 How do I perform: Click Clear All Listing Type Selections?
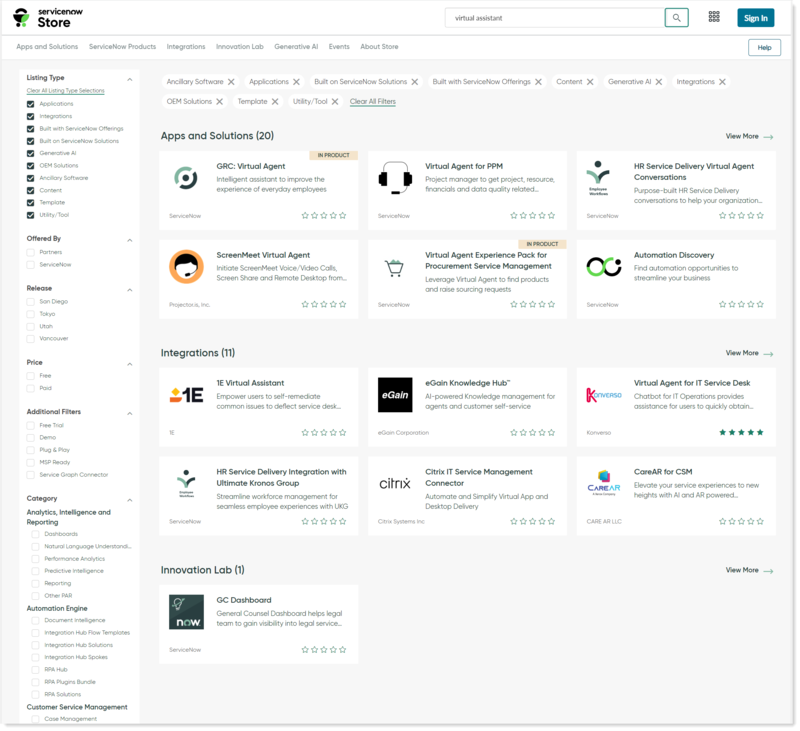(65, 91)
